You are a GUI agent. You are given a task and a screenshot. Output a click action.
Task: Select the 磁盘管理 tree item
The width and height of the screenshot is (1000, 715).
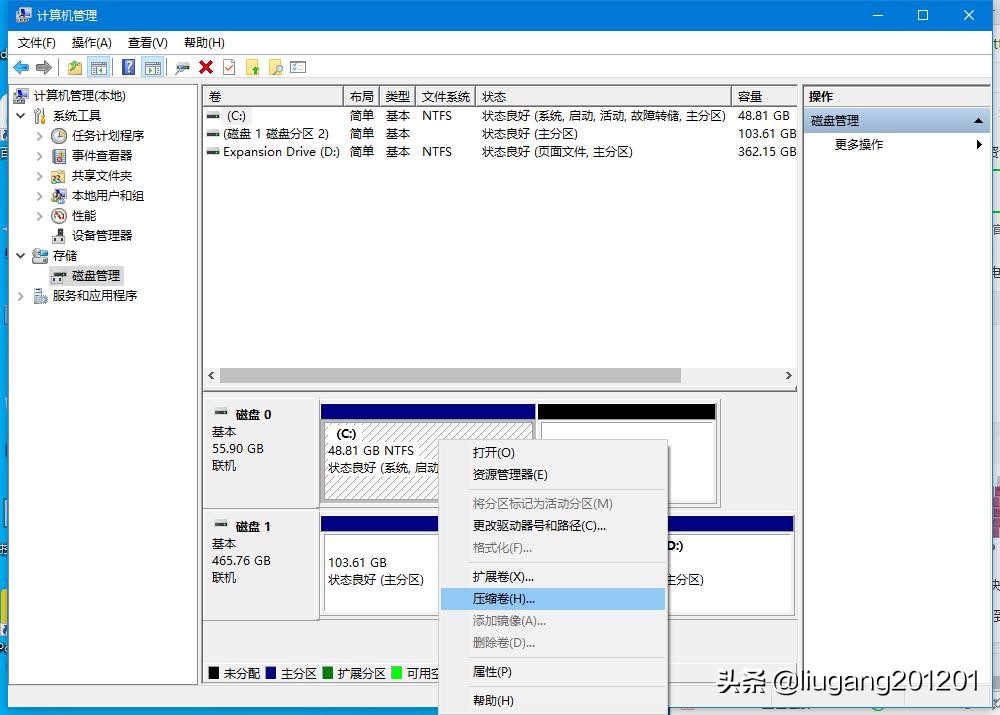pos(97,275)
